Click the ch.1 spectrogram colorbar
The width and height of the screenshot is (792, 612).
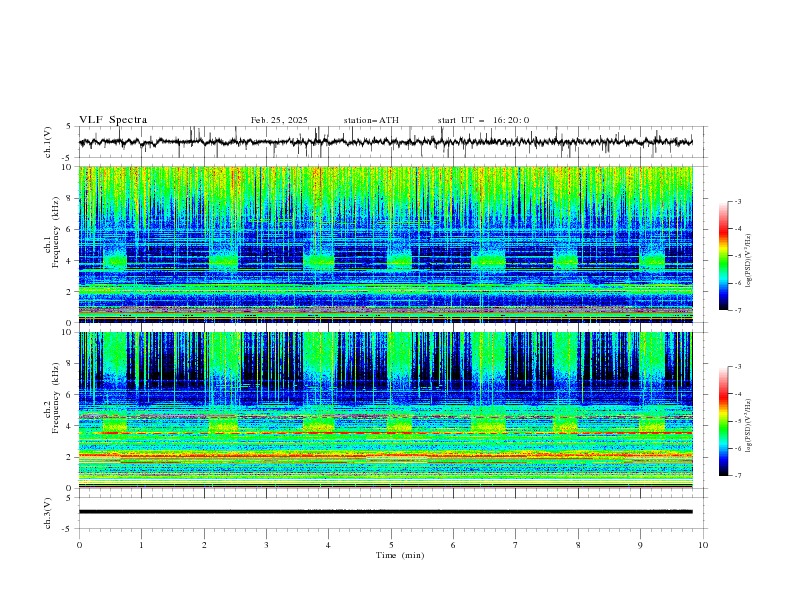tap(723, 256)
